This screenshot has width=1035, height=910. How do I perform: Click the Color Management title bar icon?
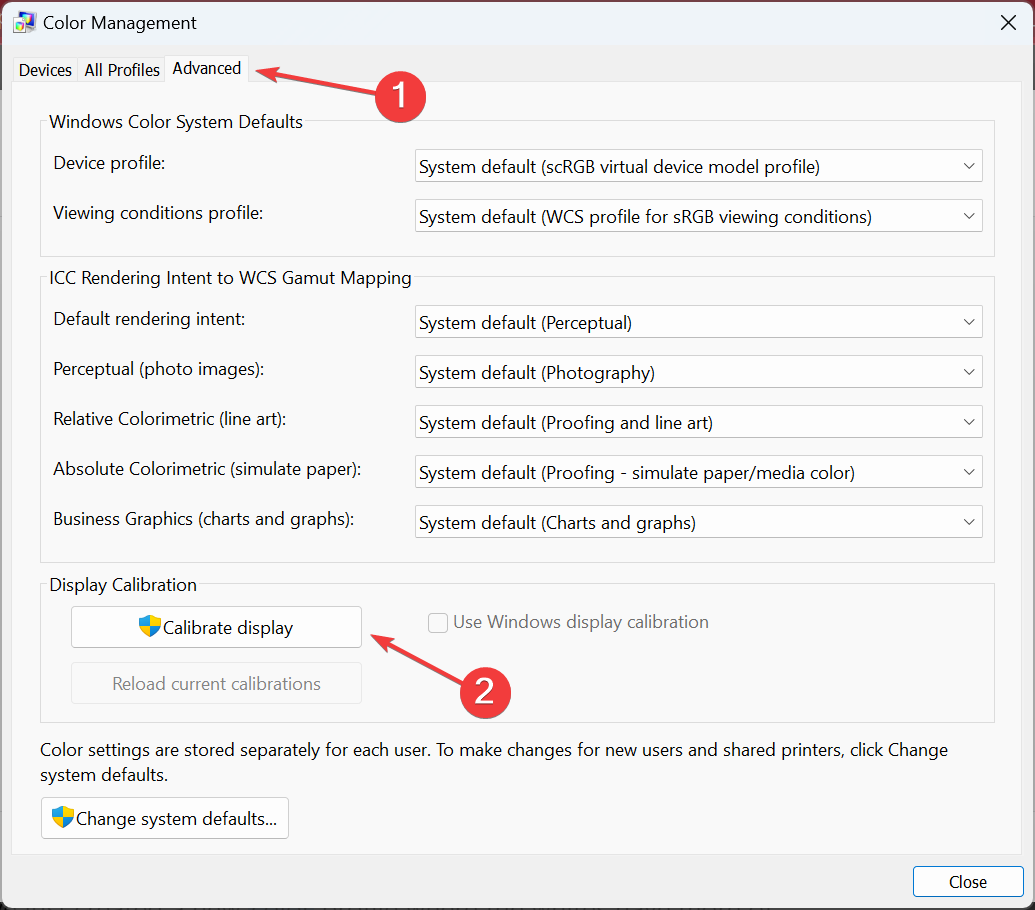point(24,22)
